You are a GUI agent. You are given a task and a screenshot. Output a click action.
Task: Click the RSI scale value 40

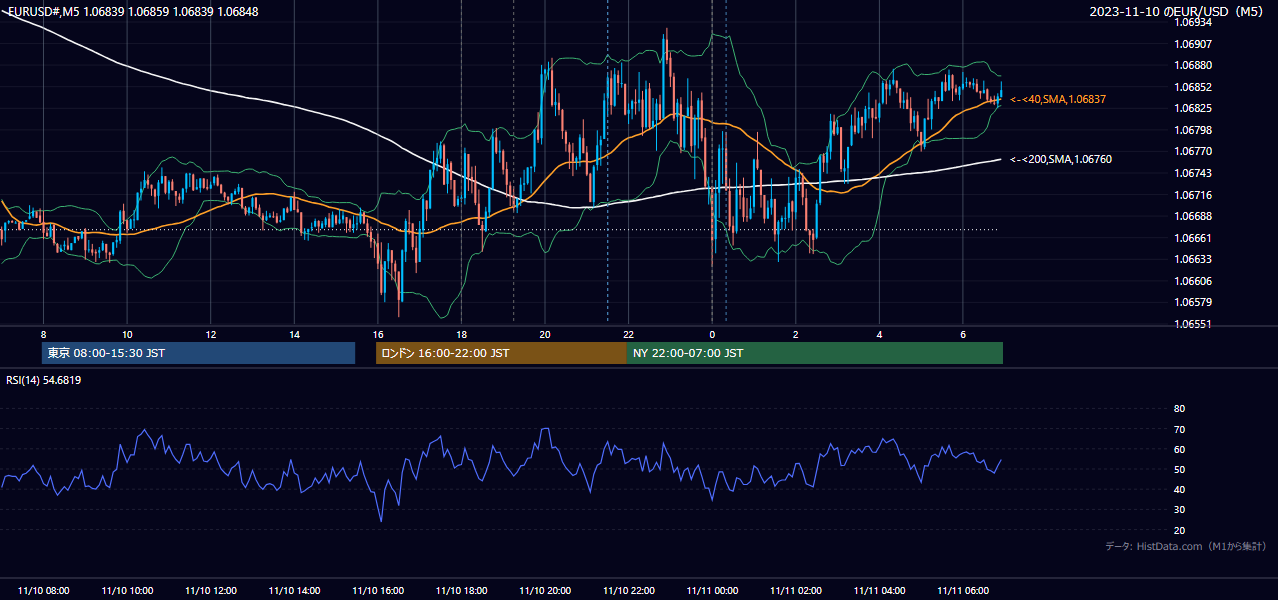1179,489
